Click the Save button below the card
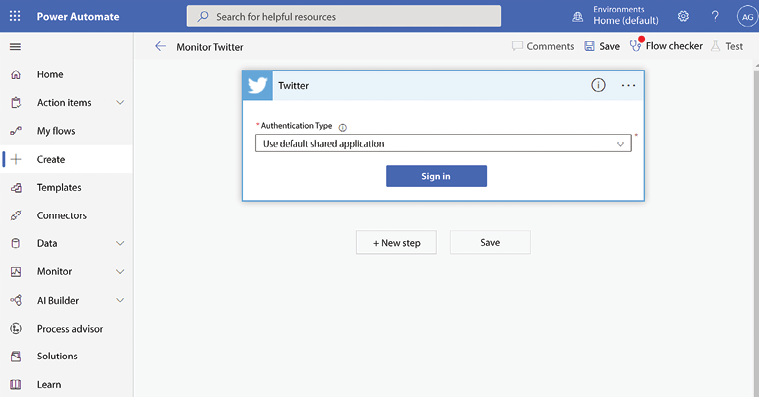 pos(490,243)
